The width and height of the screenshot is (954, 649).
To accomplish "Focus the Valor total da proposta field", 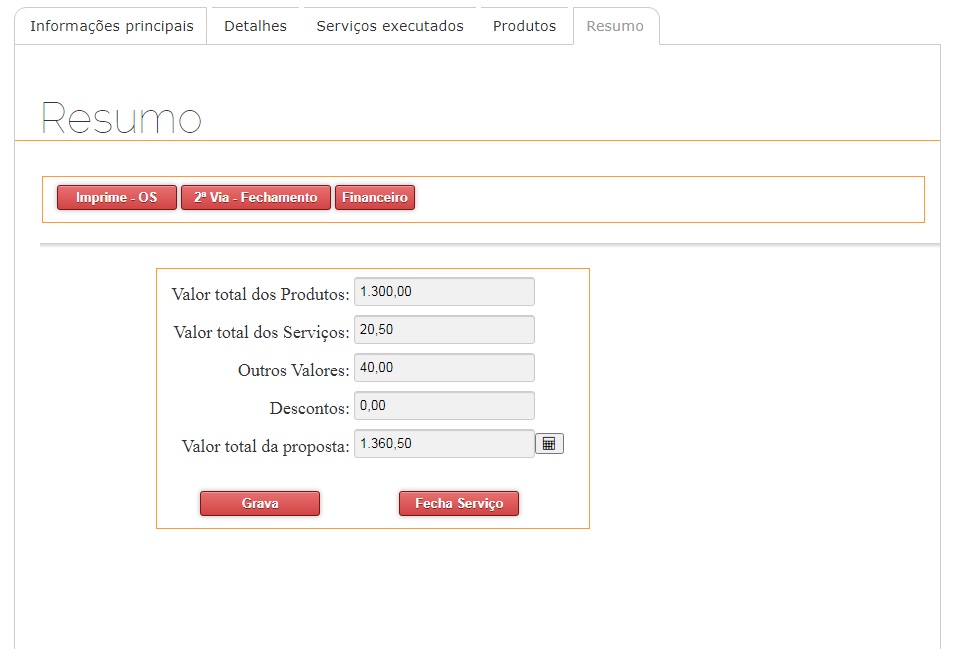I will tap(444, 443).
